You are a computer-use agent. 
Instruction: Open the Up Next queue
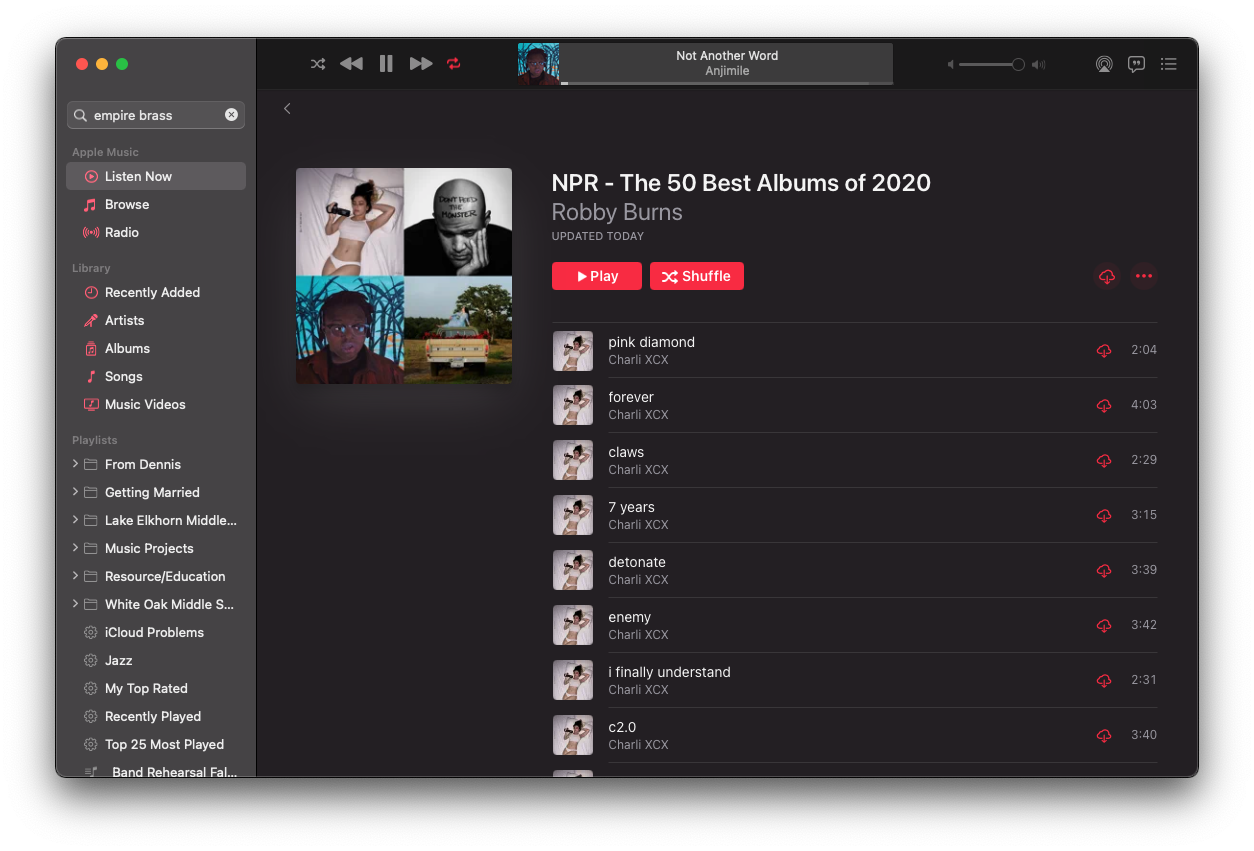coord(1168,63)
